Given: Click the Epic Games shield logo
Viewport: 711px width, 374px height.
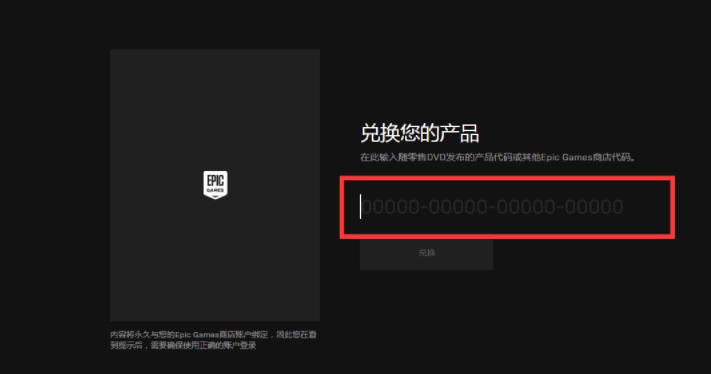Looking at the screenshot, I should [215, 185].
